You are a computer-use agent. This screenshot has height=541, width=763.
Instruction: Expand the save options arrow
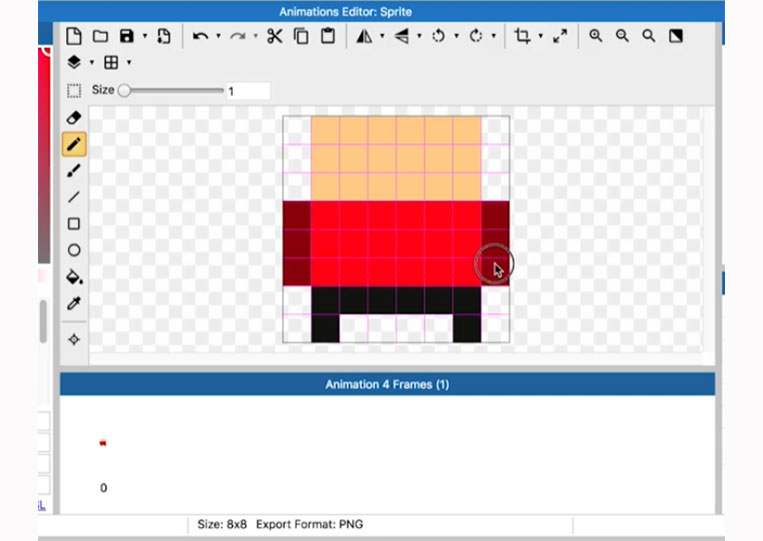(145, 36)
